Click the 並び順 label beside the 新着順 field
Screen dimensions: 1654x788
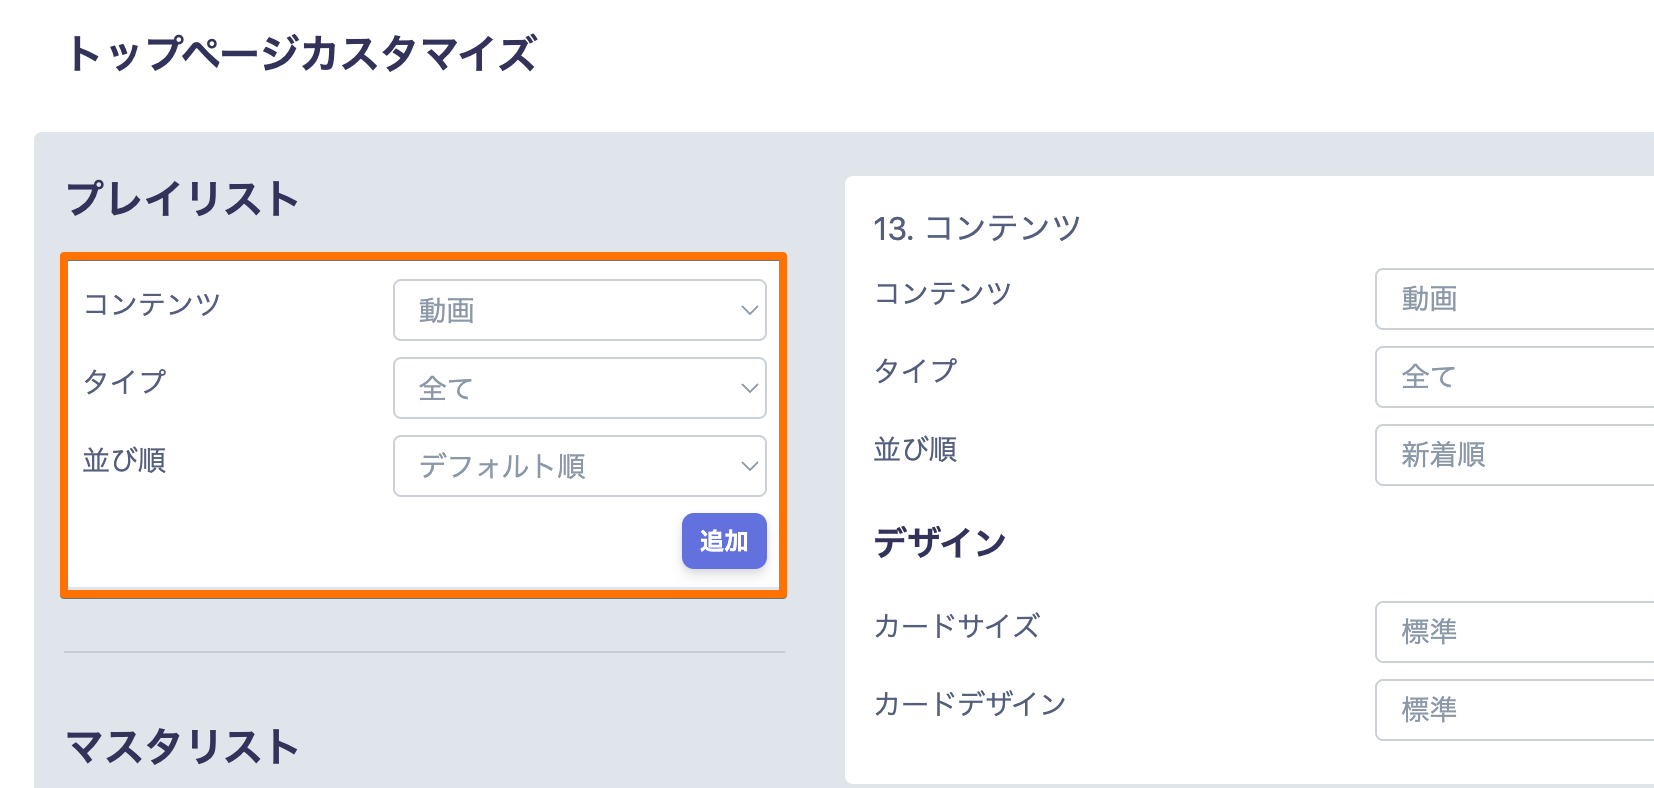pyautogui.click(x=915, y=450)
